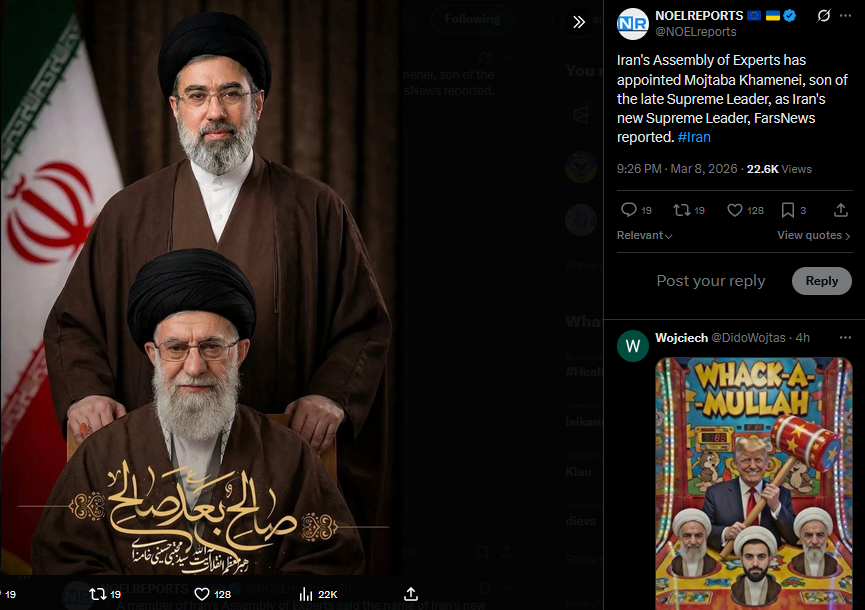Click the share icon under the image
The width and height of the screenshot is (865, 610).
(411, 594)
